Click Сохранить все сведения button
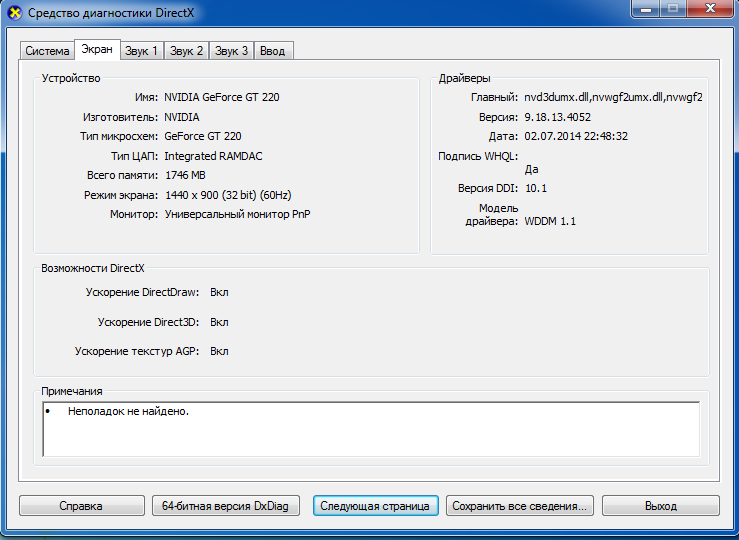The width and height of the screenshot is (739, 540). pyautogui.click(x=519, y=506)
